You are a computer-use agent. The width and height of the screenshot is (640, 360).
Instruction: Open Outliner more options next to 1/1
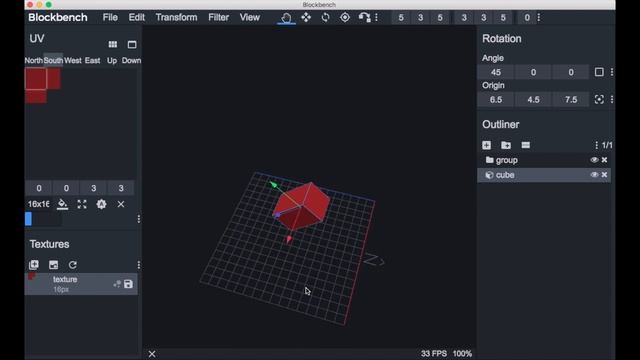[596, 145]
